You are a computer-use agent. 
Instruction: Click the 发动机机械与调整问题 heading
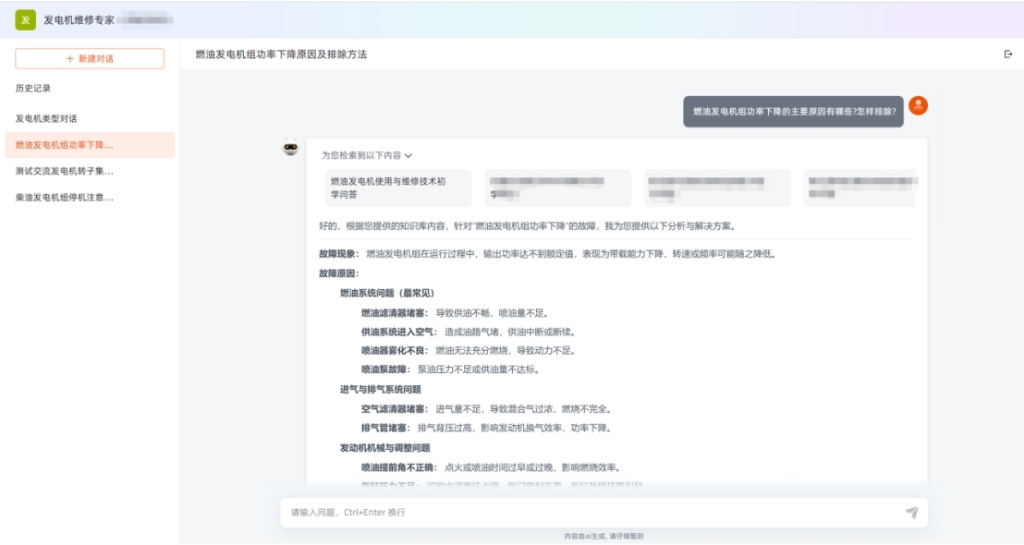click(385, 448)
